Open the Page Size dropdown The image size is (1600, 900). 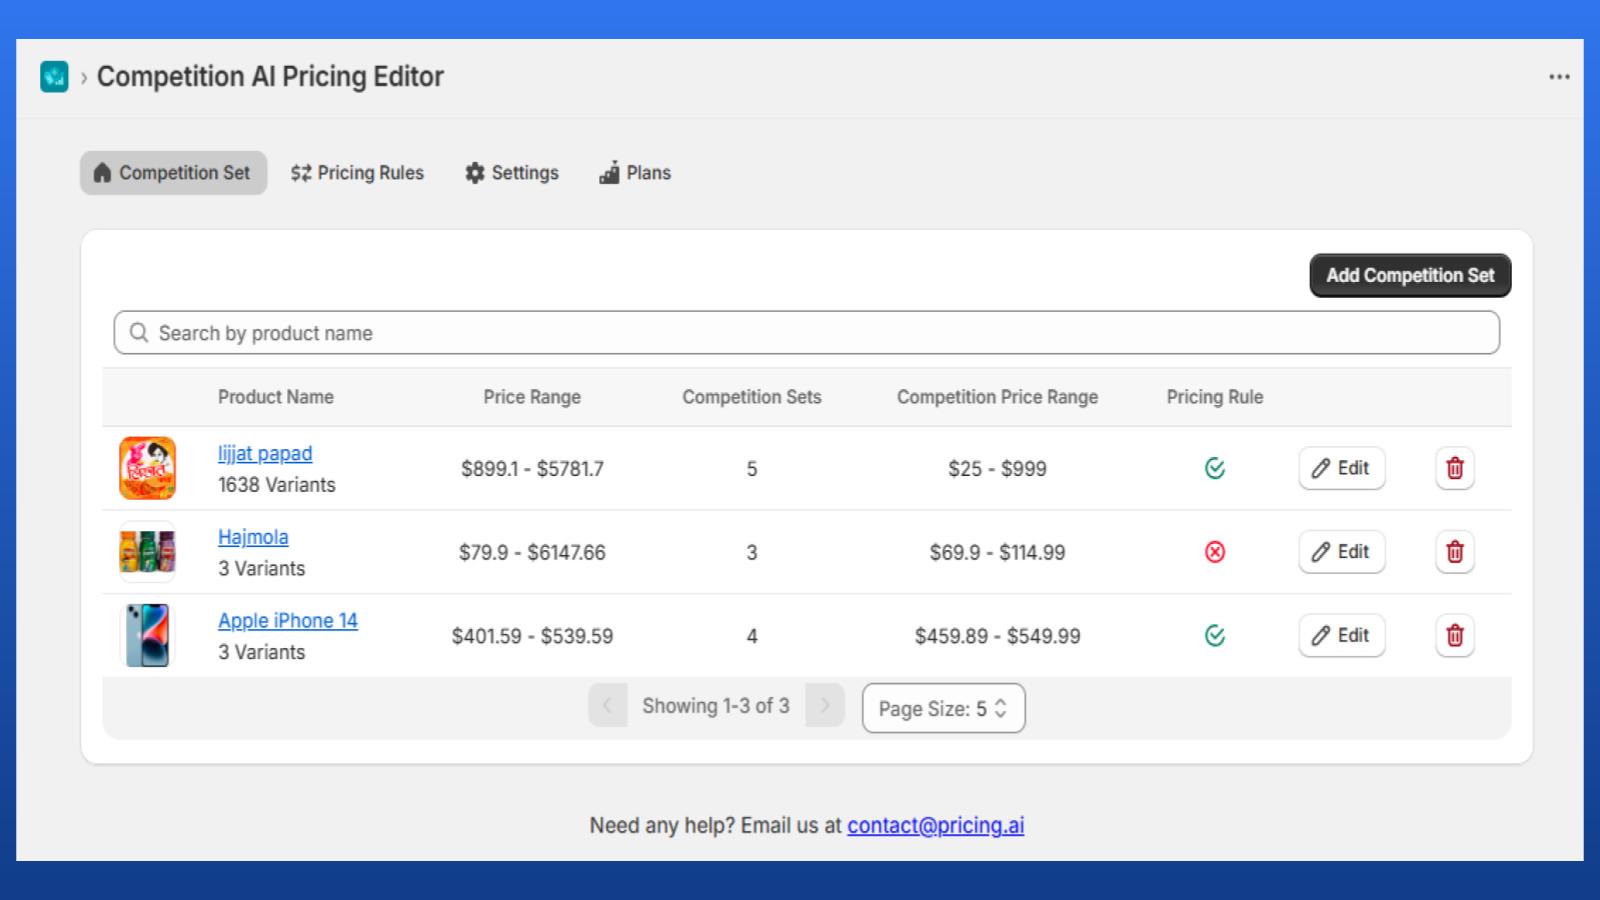point(943,708)
